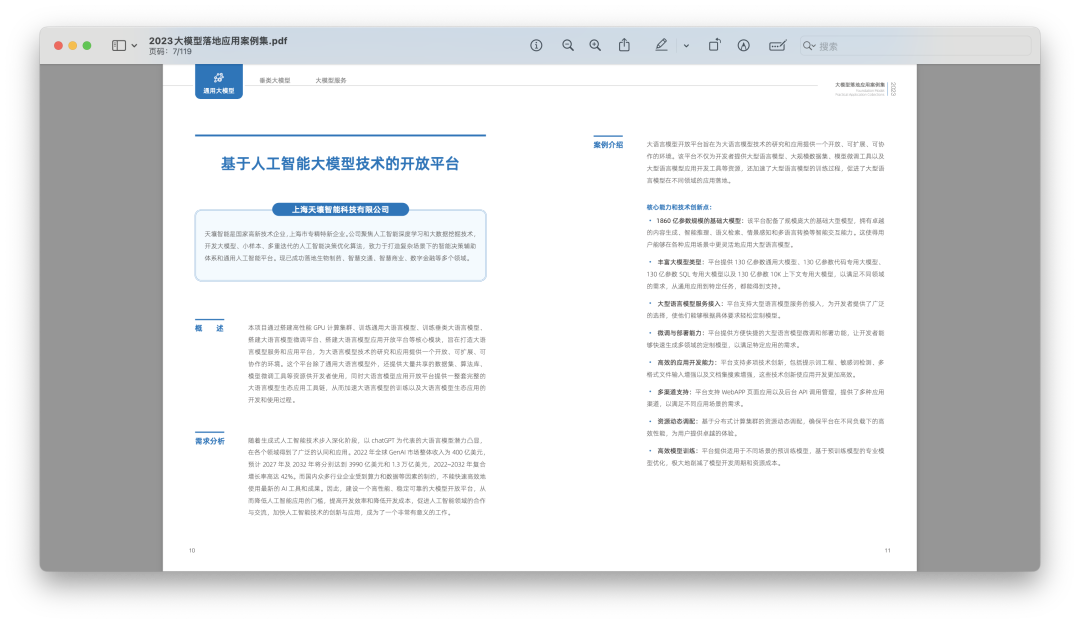The height and width of the screenshot is (624, 1080).
Task: Open the Highlight annotation tool
Action: click(x=744, y=45)
